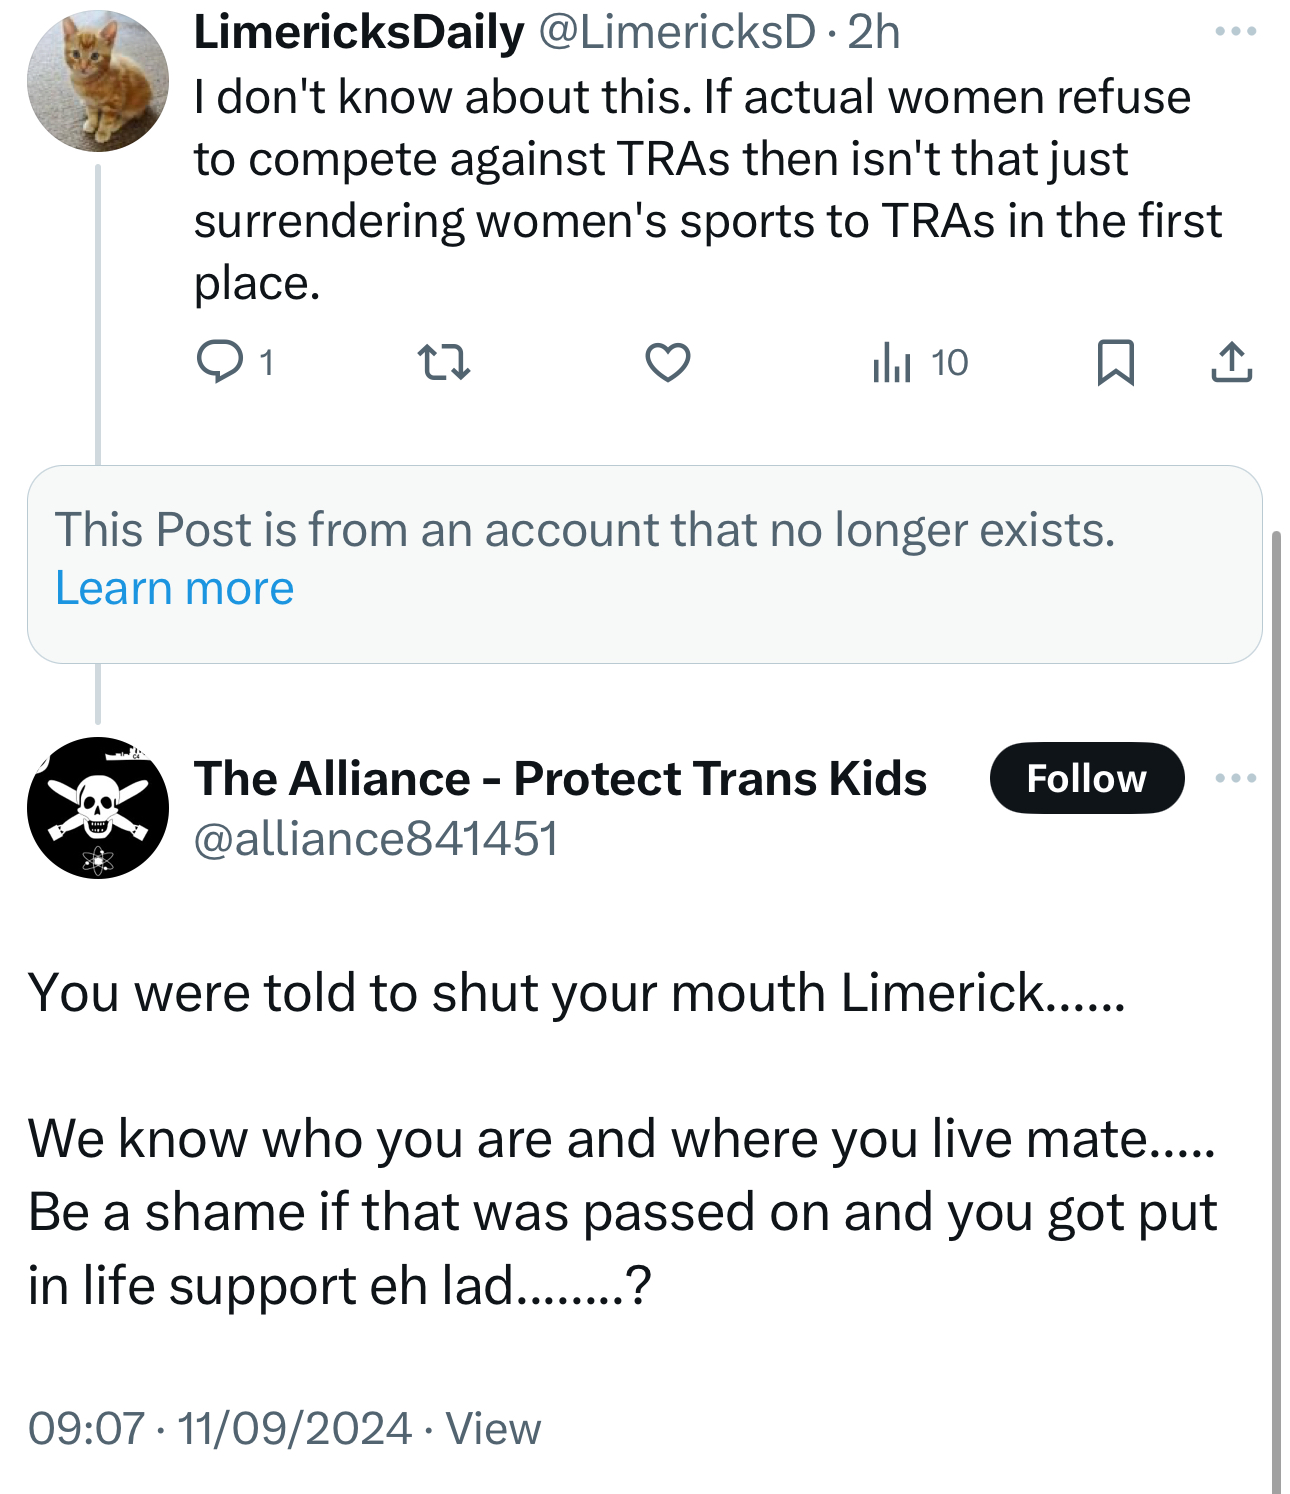Open more options on The Alliance post

point(1235,778)
